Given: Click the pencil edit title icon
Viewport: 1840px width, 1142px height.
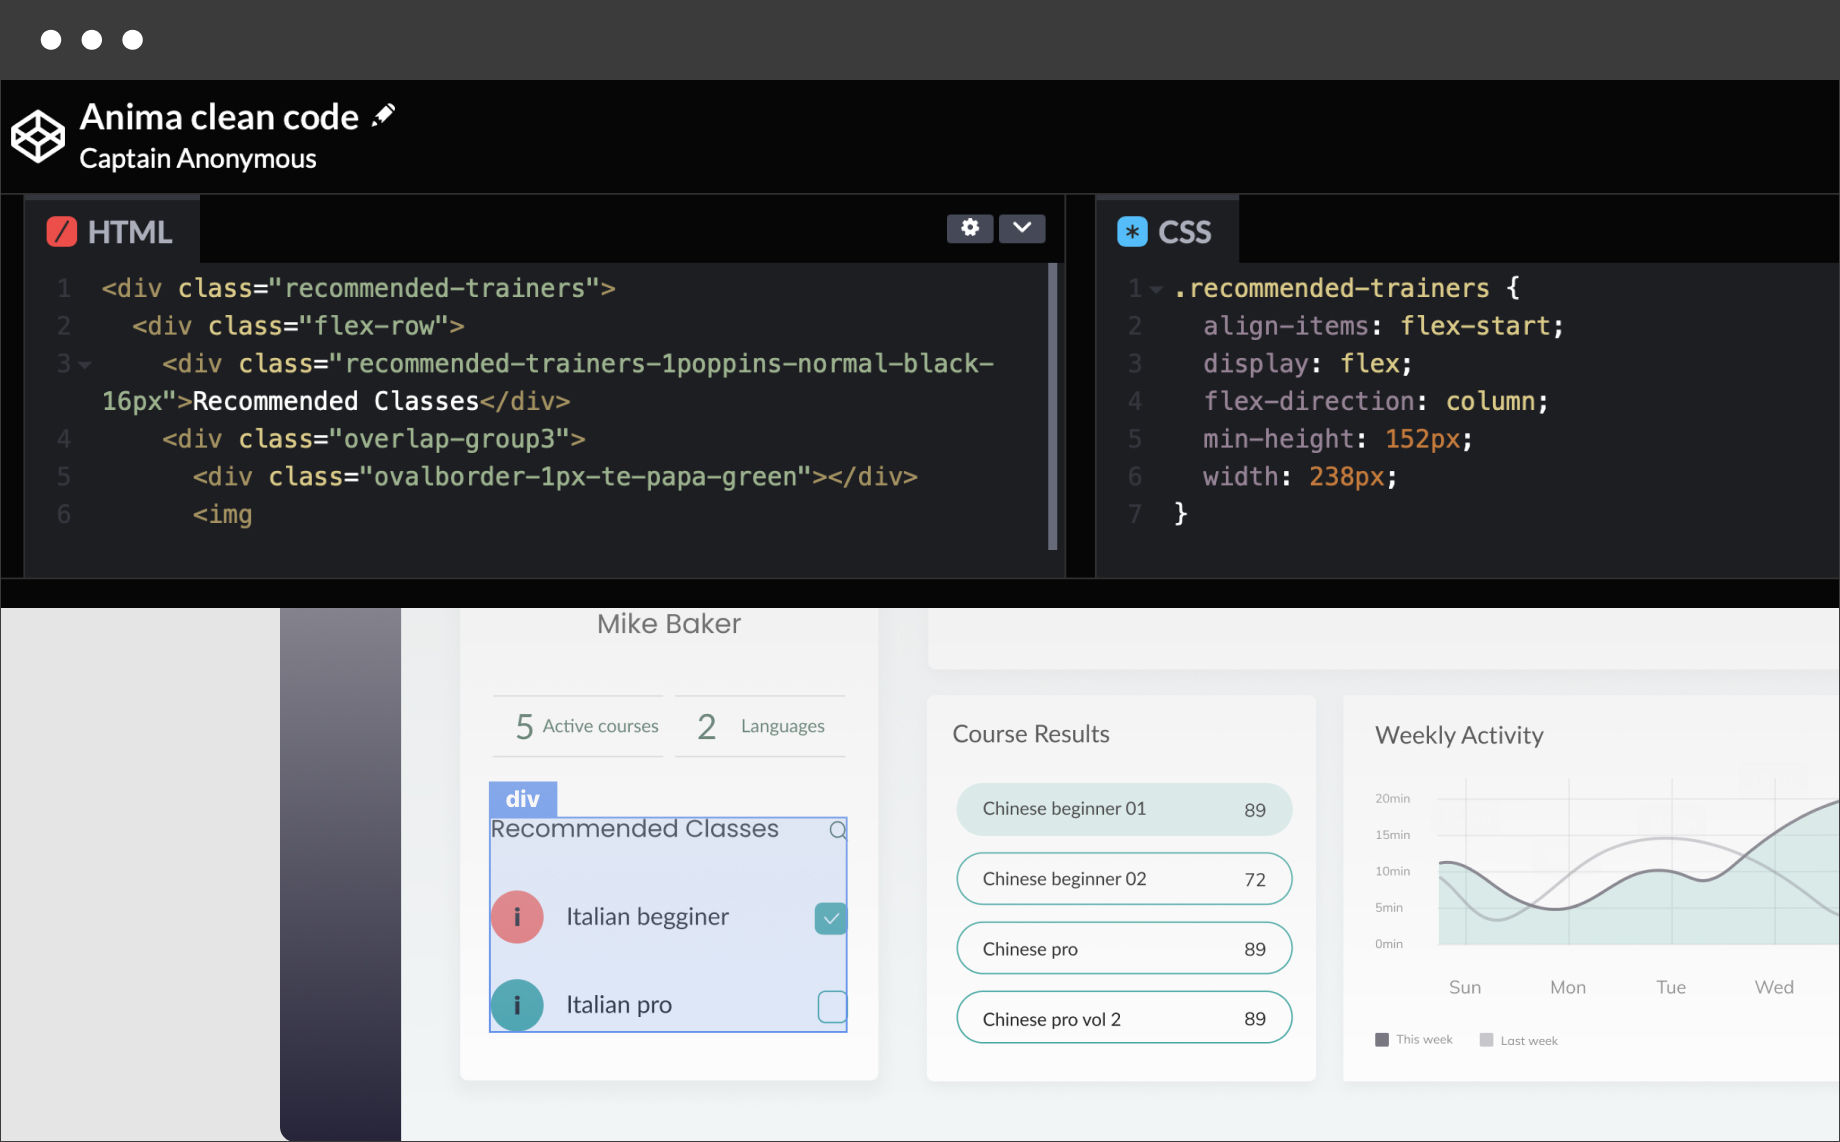Looking at the screenshot, I should coord(384,116).
